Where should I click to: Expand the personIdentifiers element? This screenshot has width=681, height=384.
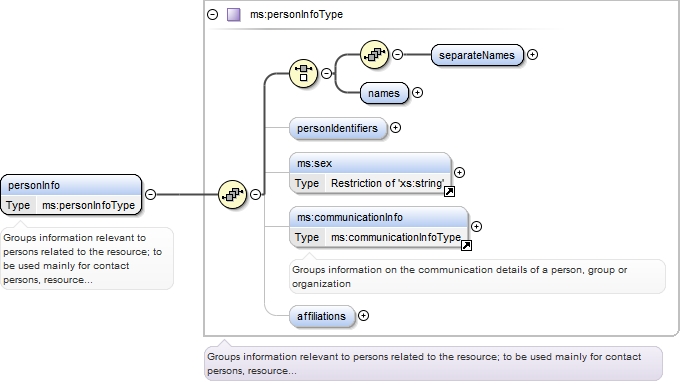[395, 128]
